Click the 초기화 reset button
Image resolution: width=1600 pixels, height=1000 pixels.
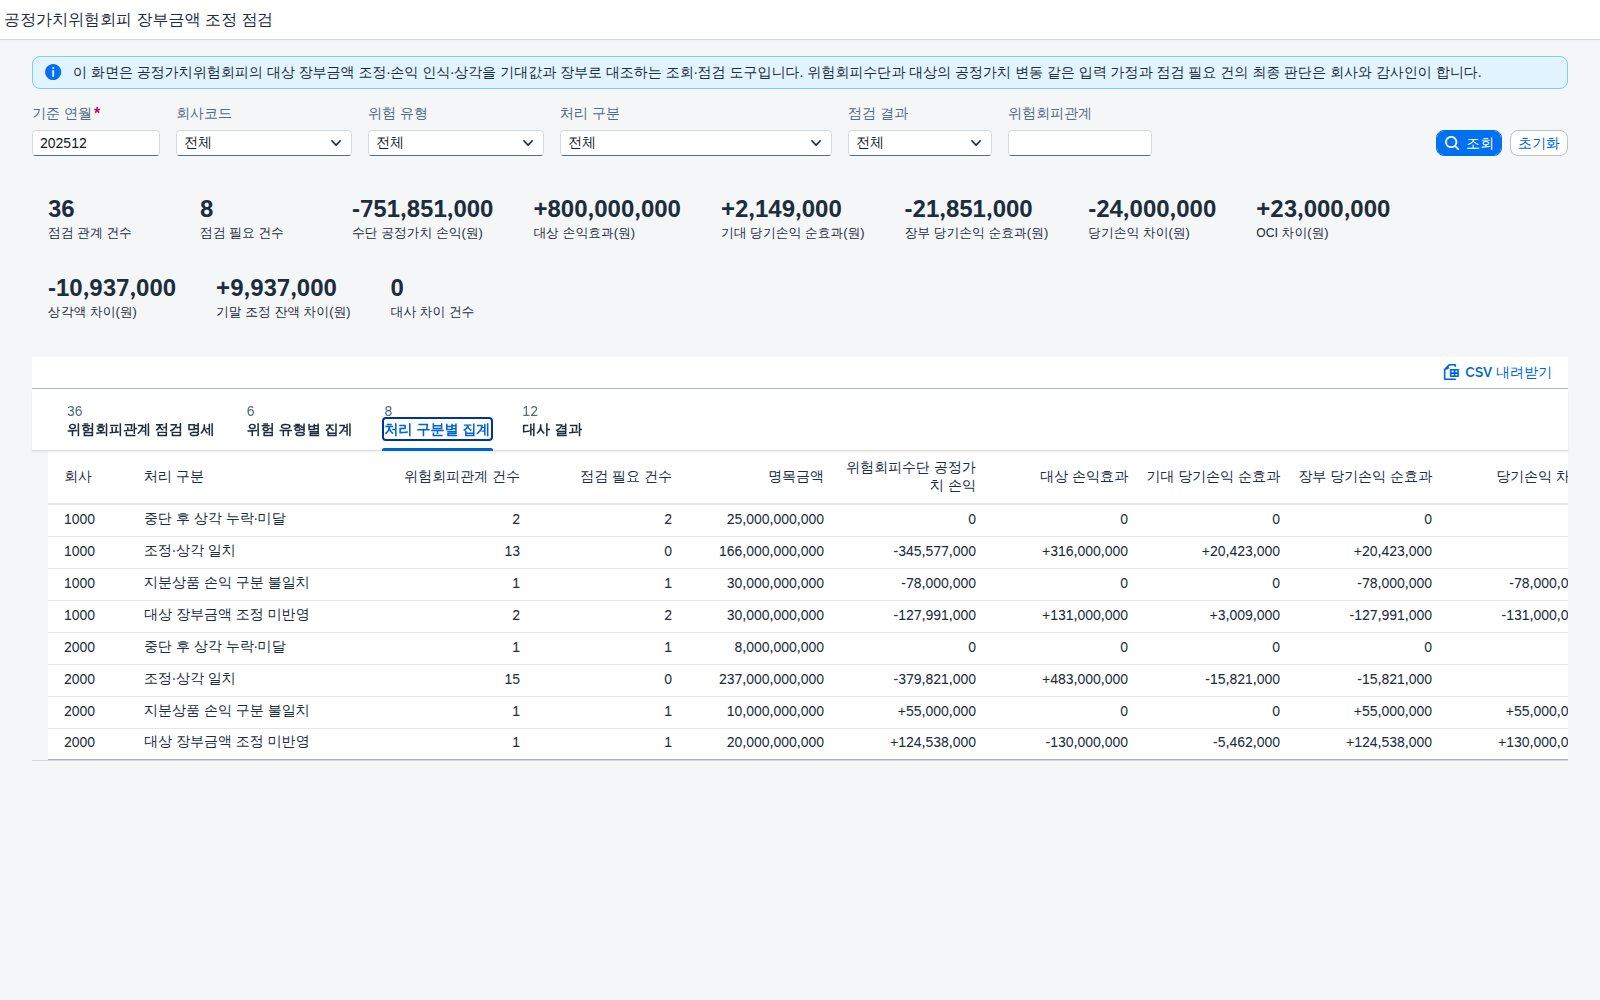1538,143
